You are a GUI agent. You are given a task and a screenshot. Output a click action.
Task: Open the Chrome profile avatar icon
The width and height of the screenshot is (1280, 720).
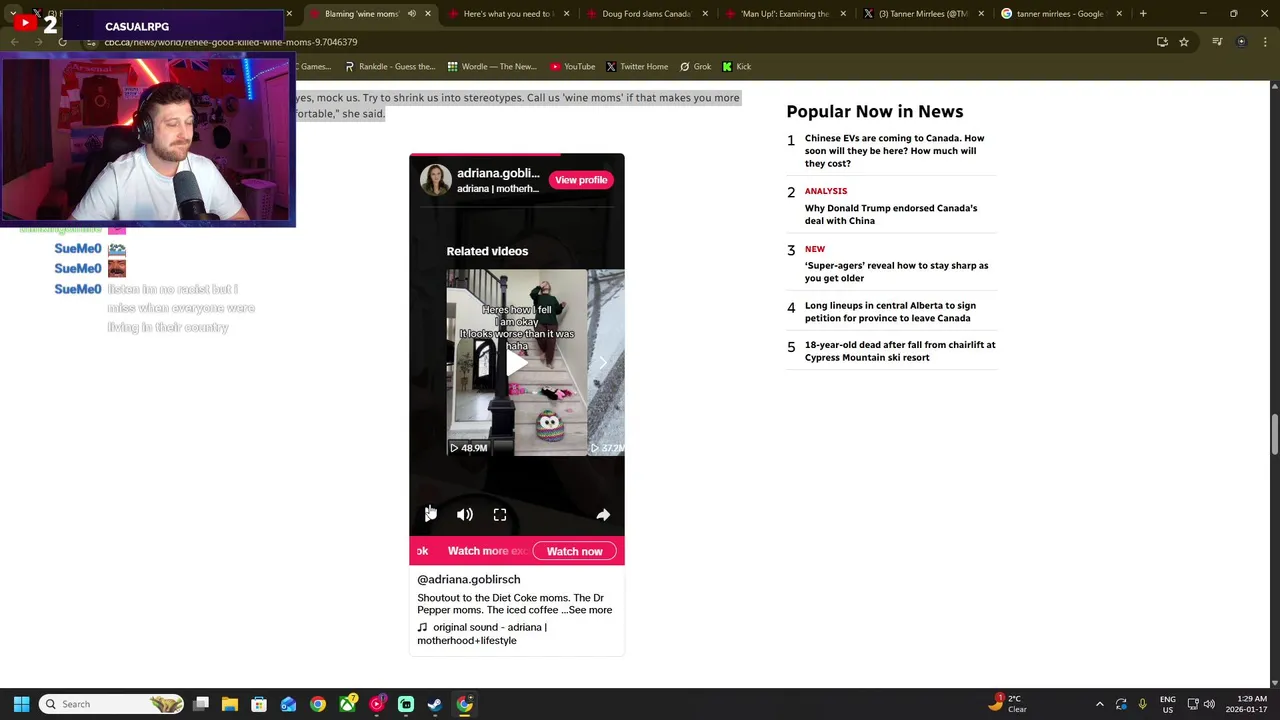tap(1242, 42)
